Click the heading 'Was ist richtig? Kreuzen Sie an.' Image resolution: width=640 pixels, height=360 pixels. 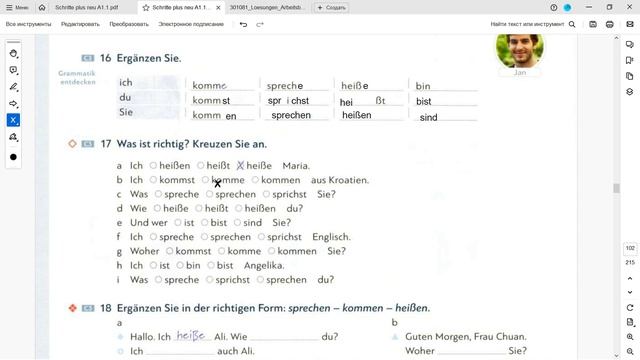pyautogui.click(x=192, y=144)
